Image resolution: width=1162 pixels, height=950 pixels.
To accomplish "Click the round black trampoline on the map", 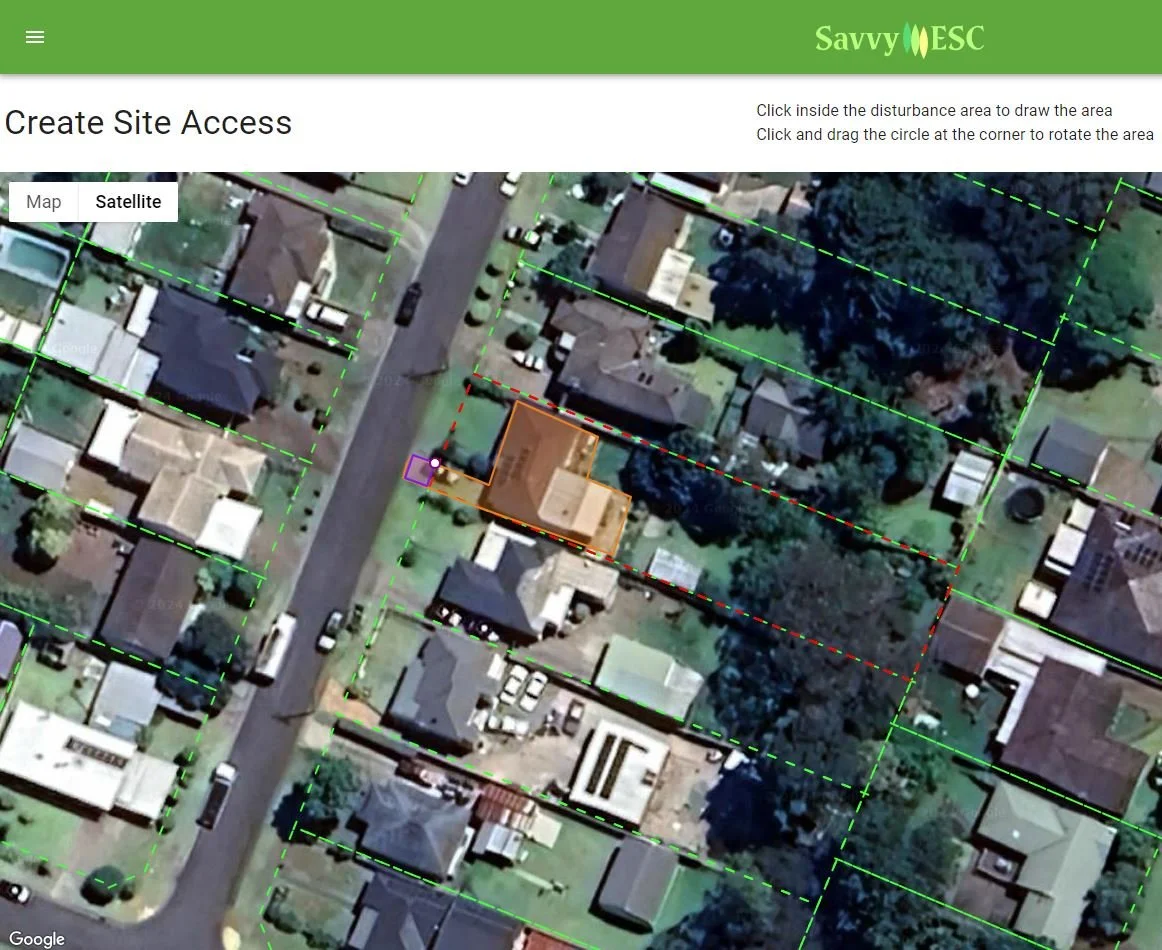I will point(1025,504).
